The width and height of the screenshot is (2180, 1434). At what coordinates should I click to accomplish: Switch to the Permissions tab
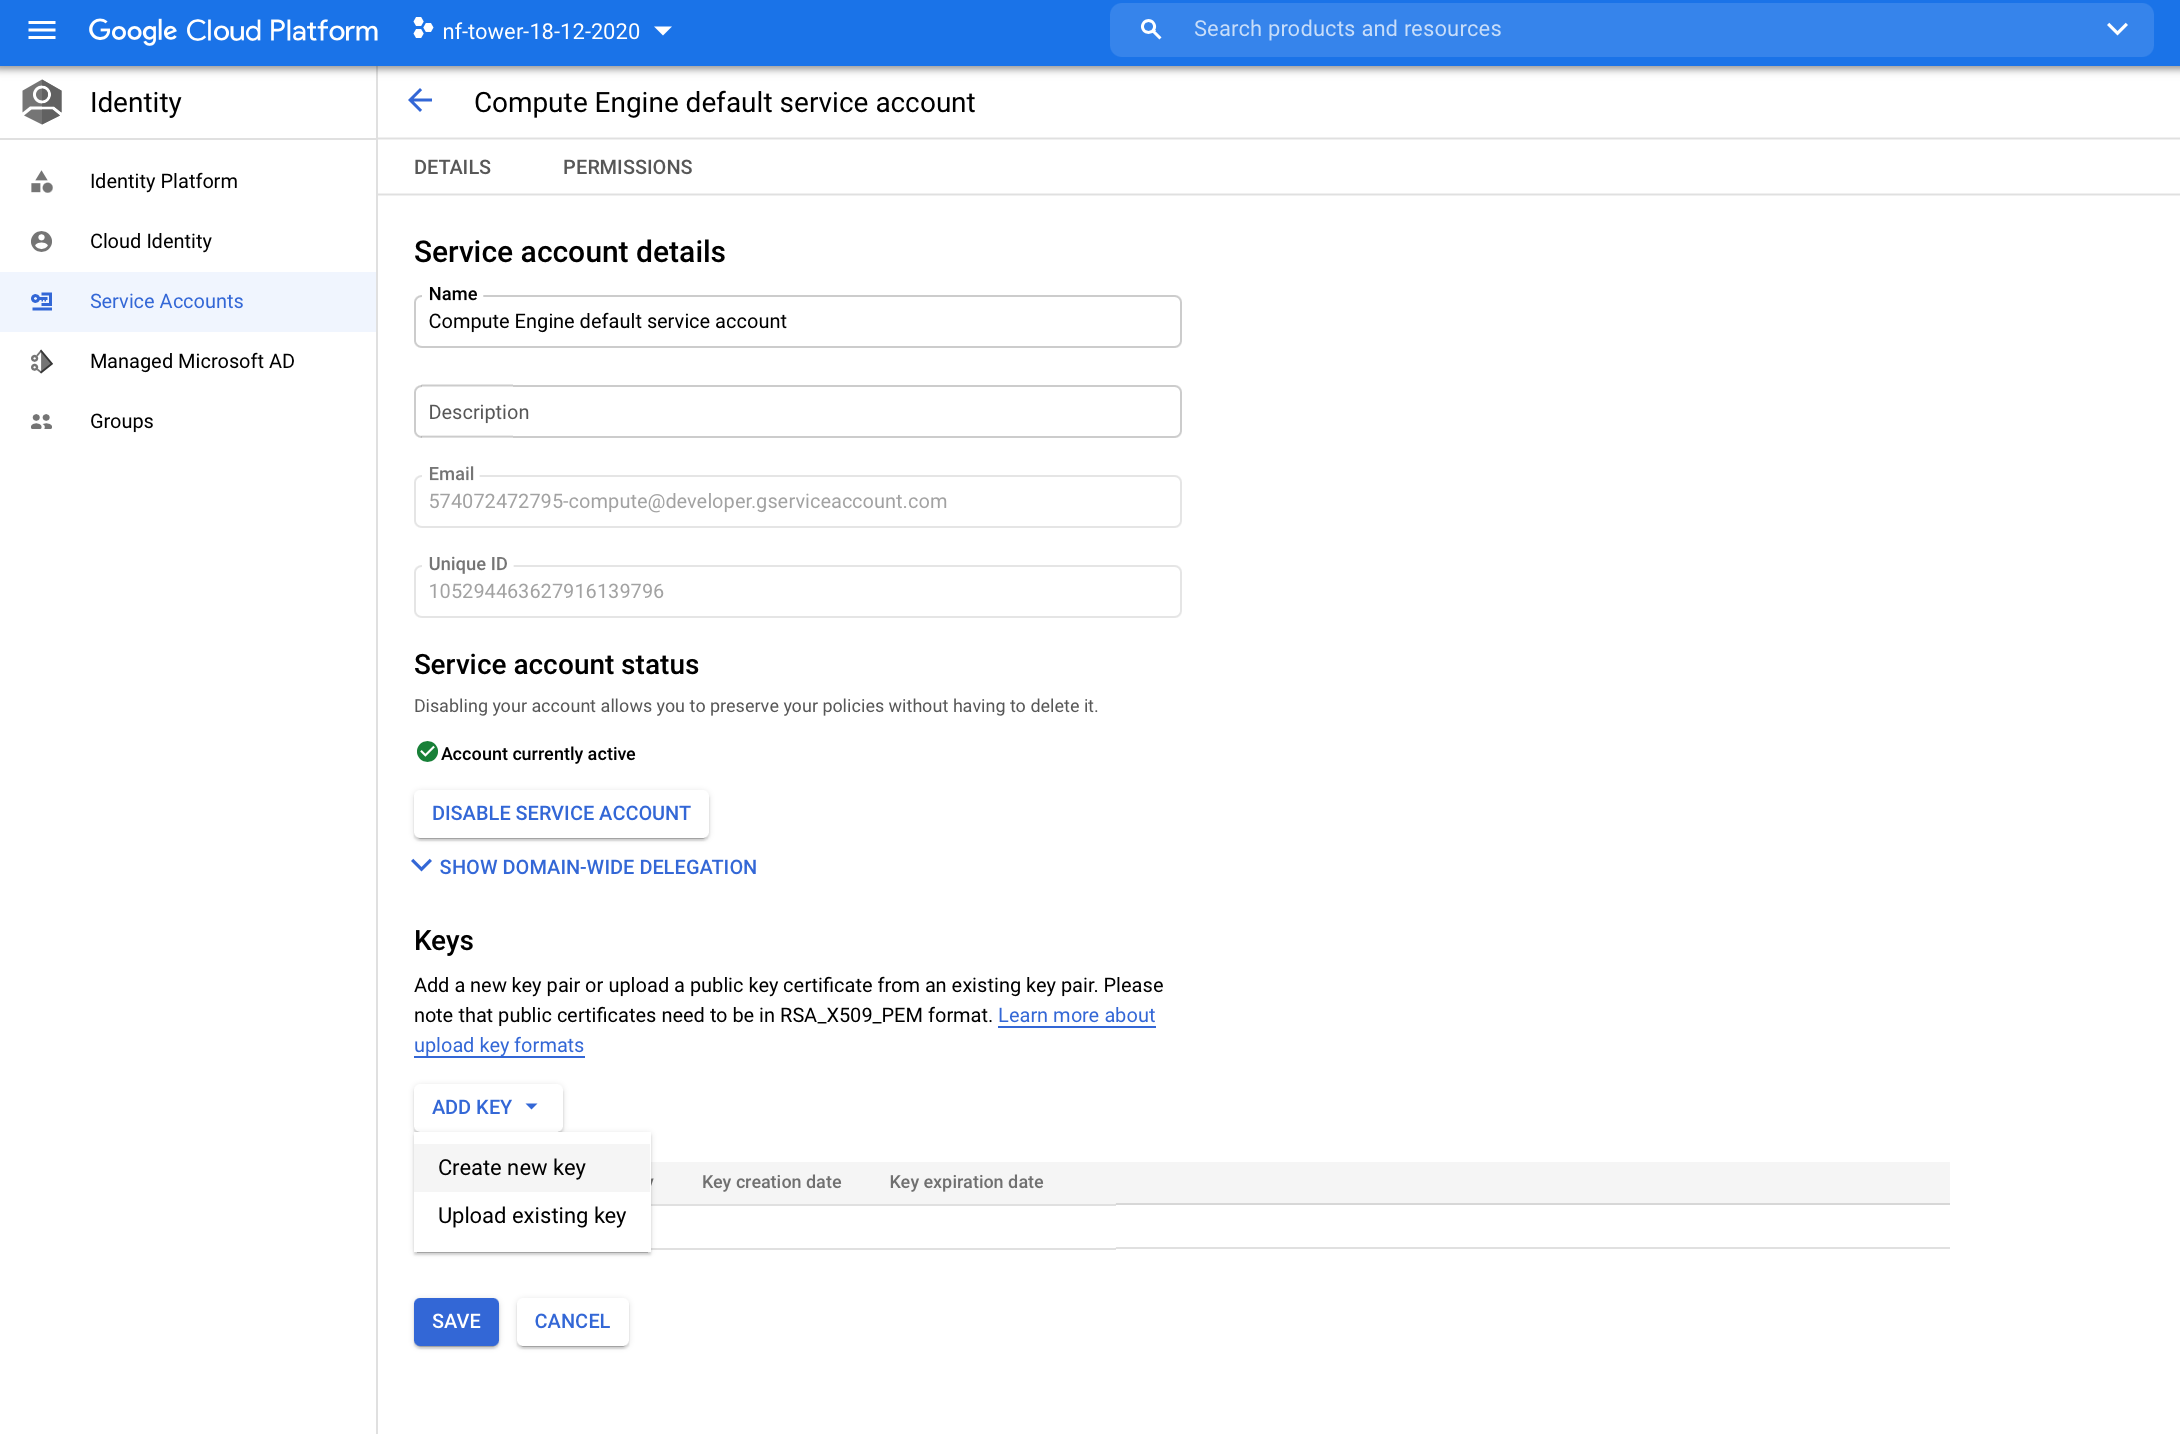point(627,167)
